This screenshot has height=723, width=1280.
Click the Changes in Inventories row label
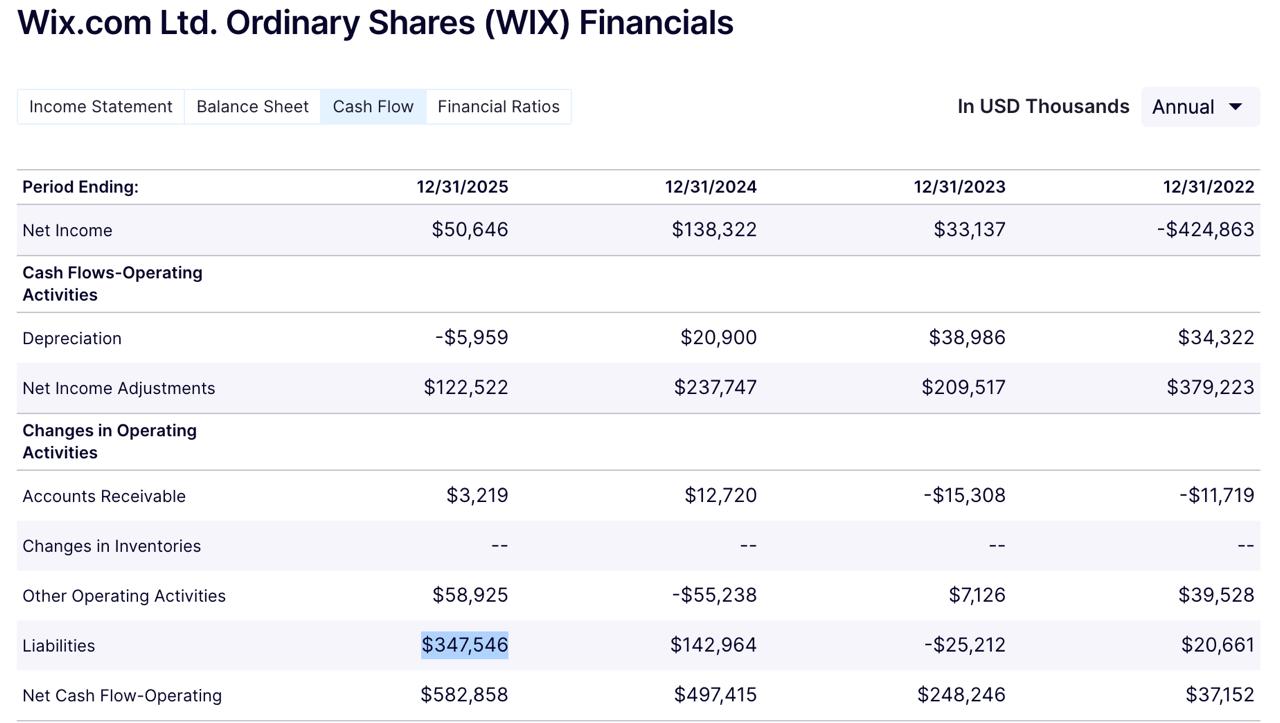coord(112,547)
